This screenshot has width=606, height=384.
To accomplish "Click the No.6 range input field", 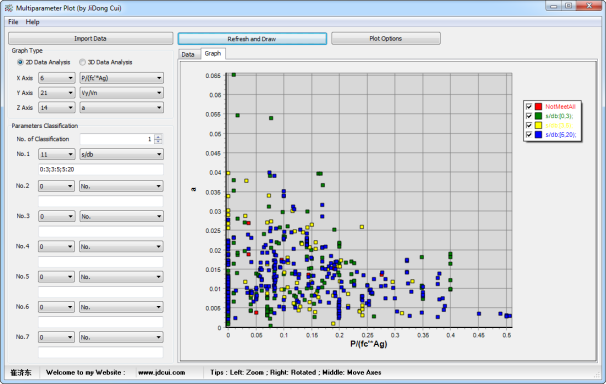I will coord(100,322).
